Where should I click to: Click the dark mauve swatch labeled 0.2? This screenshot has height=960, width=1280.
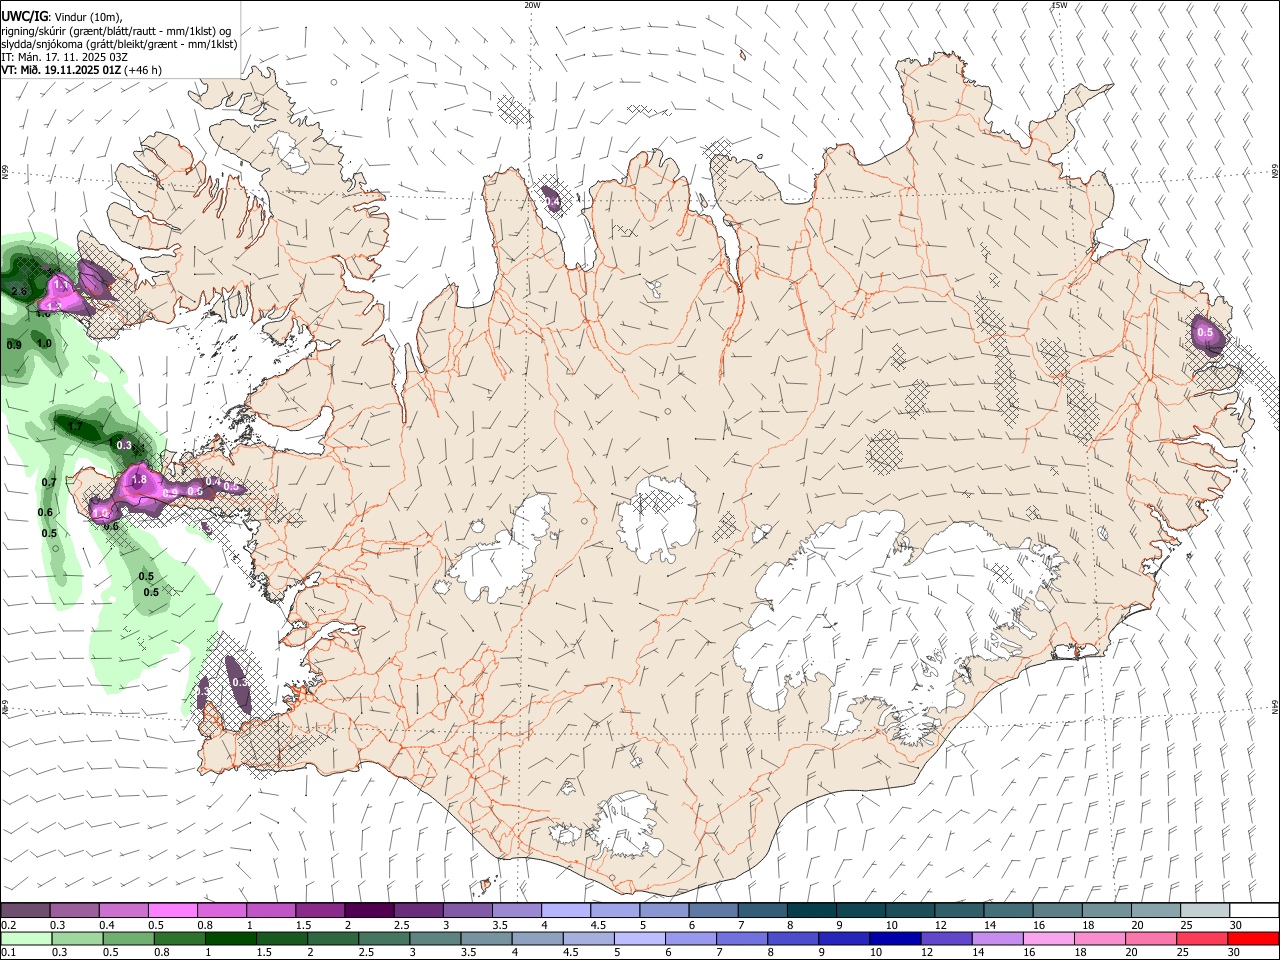[x=25, y=911]
